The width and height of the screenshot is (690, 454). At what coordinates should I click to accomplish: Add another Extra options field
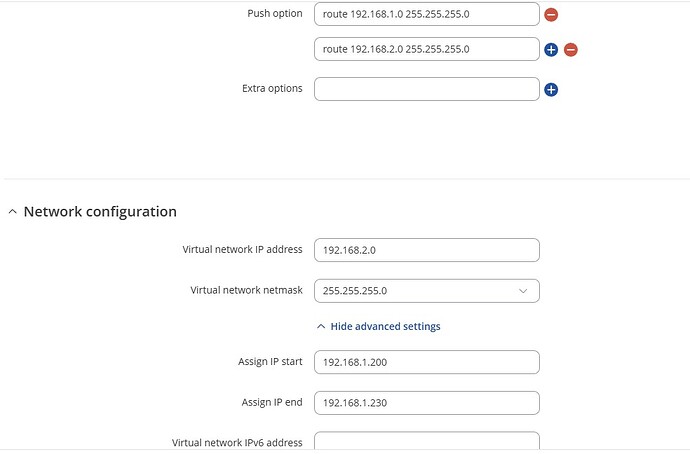tap(551, 90)
